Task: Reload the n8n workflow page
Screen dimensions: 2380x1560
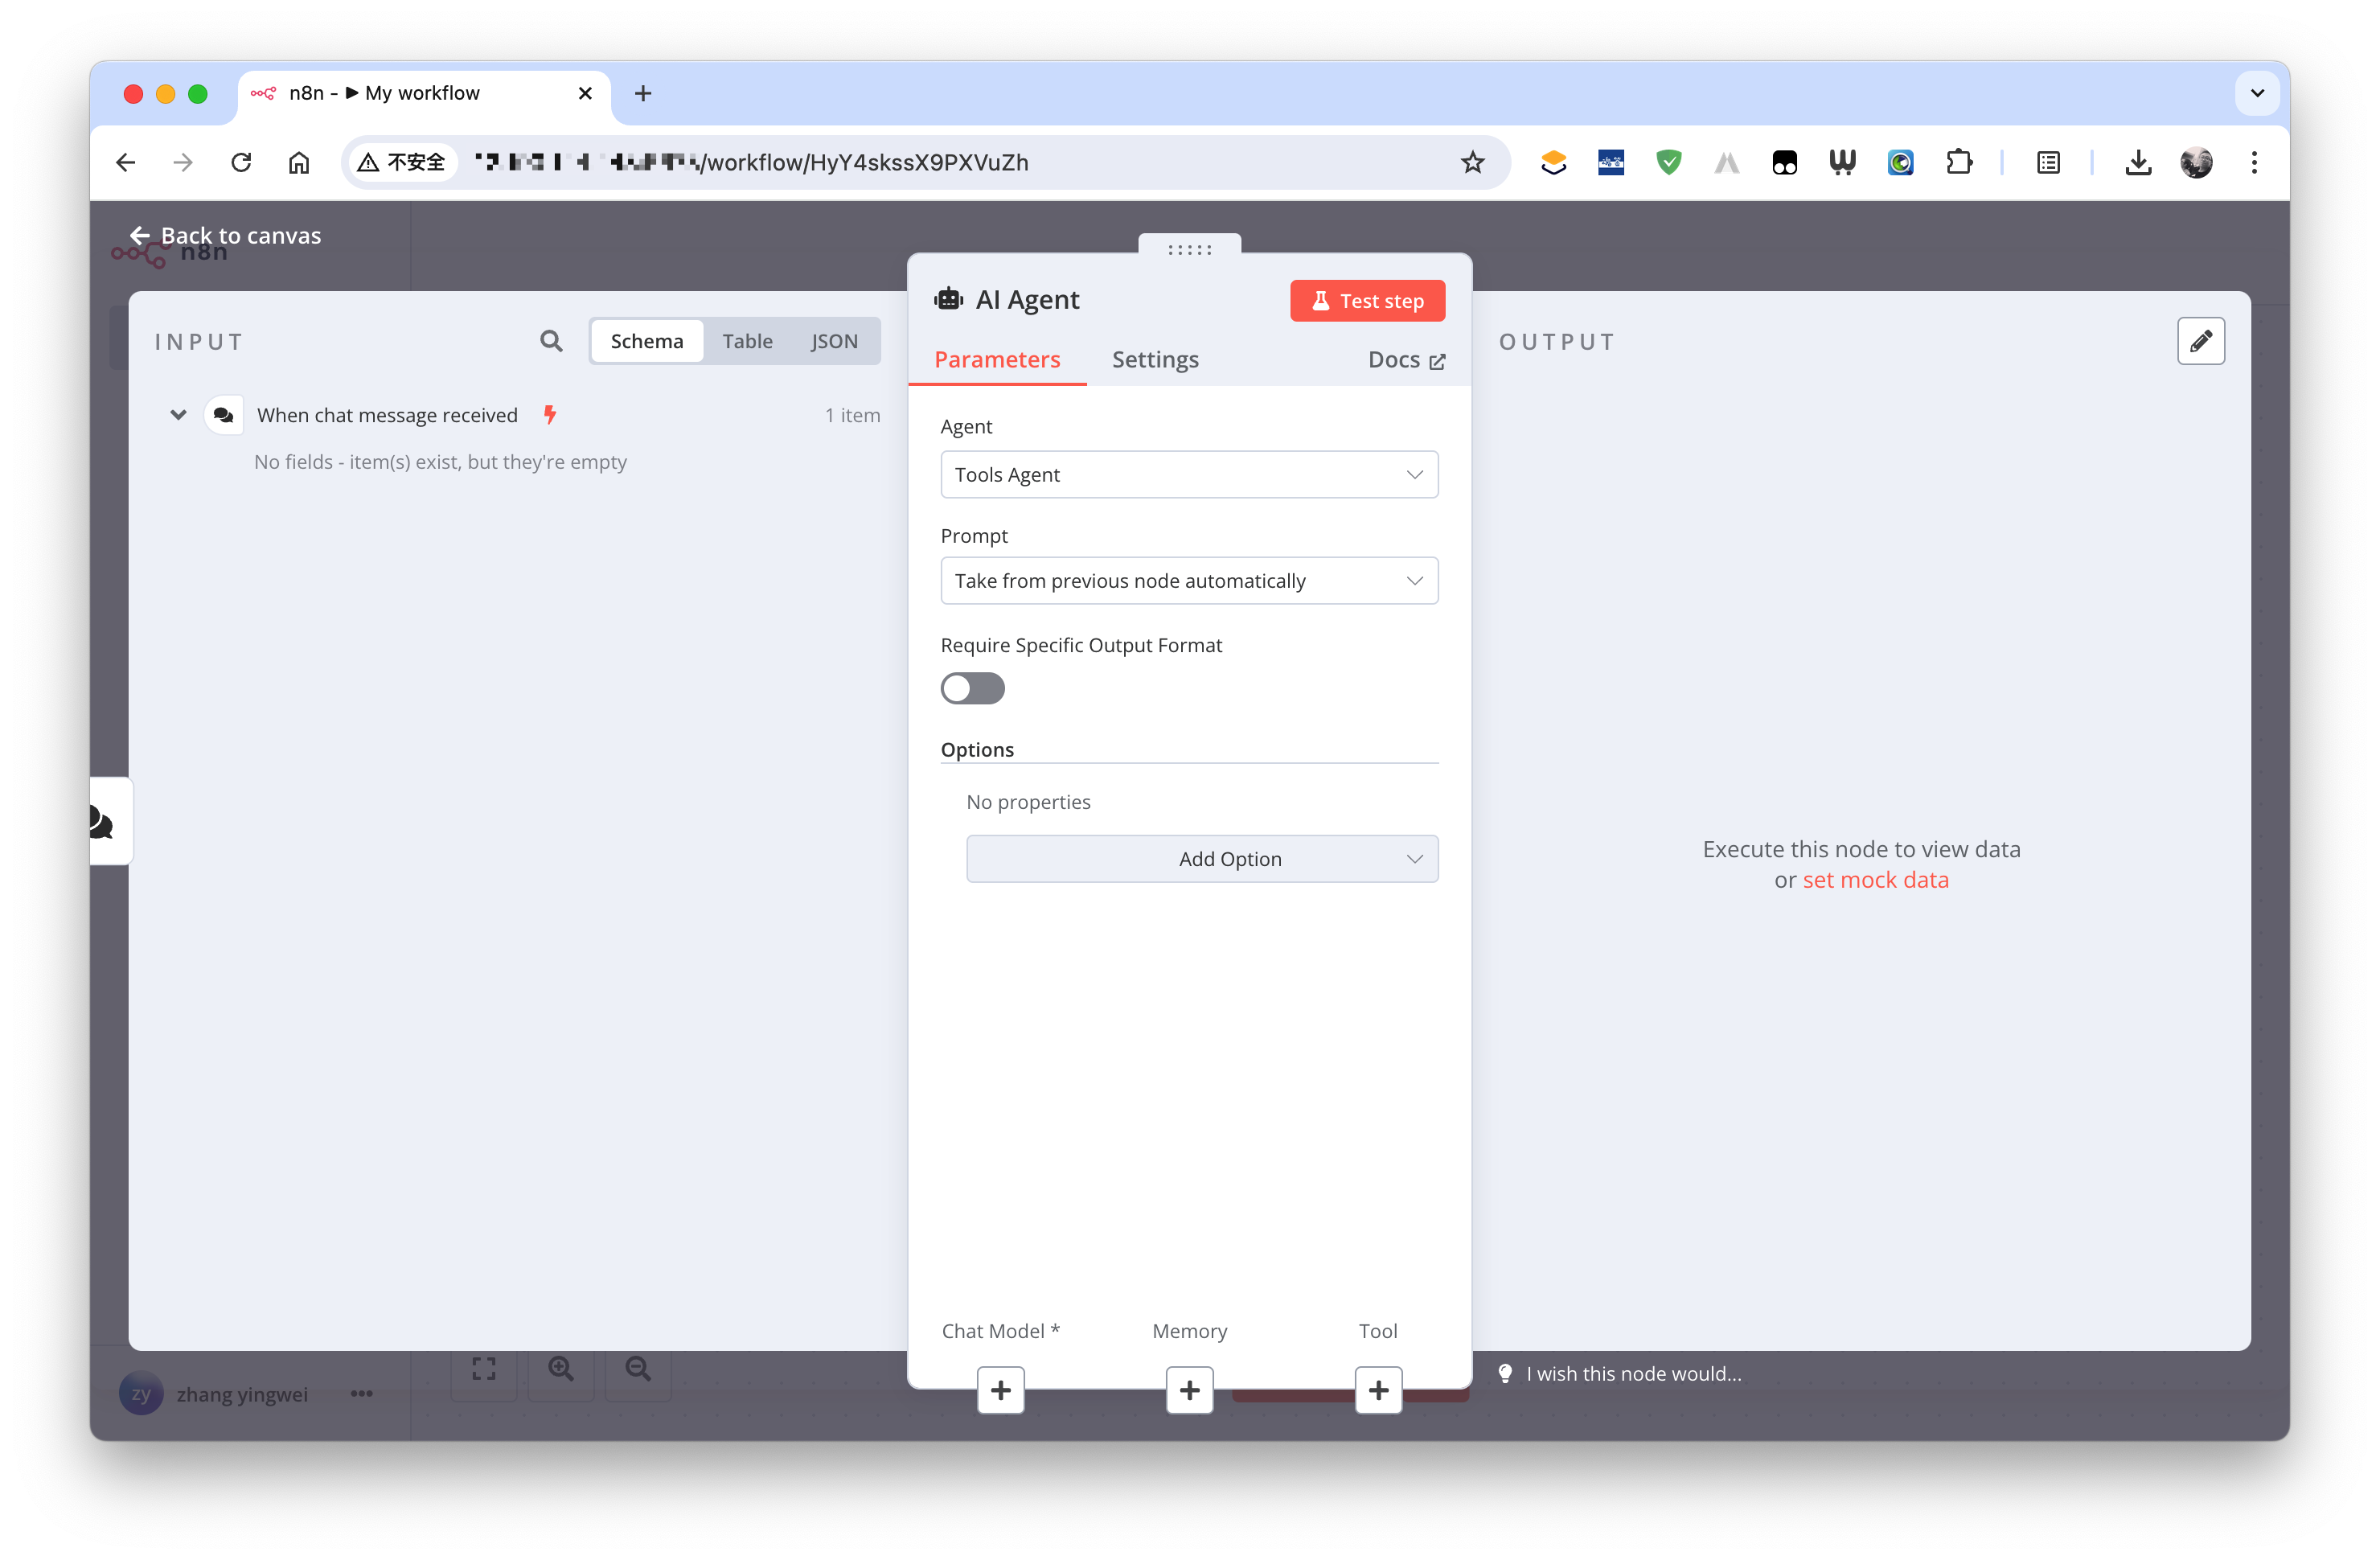Action: click(241, 162)
